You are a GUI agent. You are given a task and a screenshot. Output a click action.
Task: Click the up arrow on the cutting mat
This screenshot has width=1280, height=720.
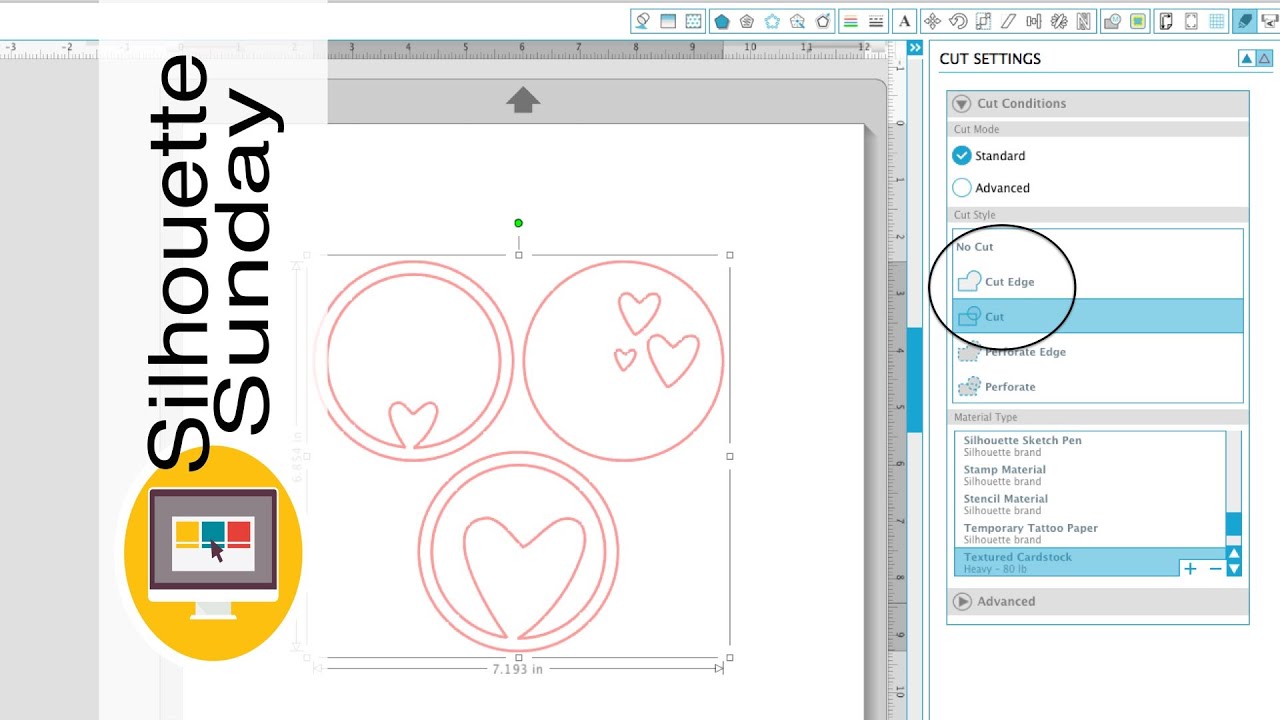523,99
